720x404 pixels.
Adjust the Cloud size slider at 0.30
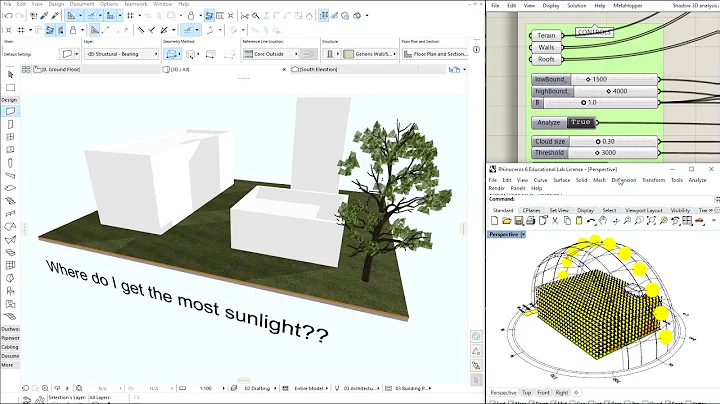click(x=595, y=141)
